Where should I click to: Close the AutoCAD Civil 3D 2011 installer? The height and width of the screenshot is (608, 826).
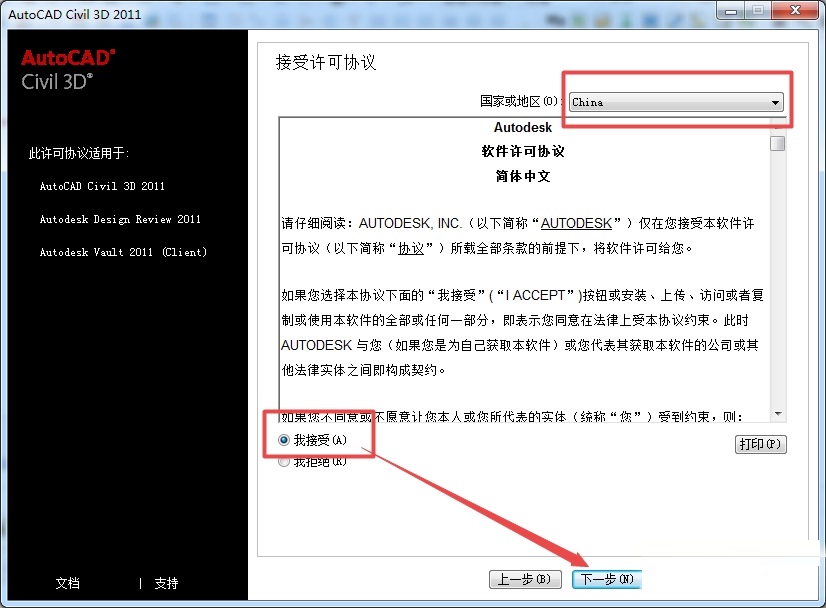pos(795,10)
